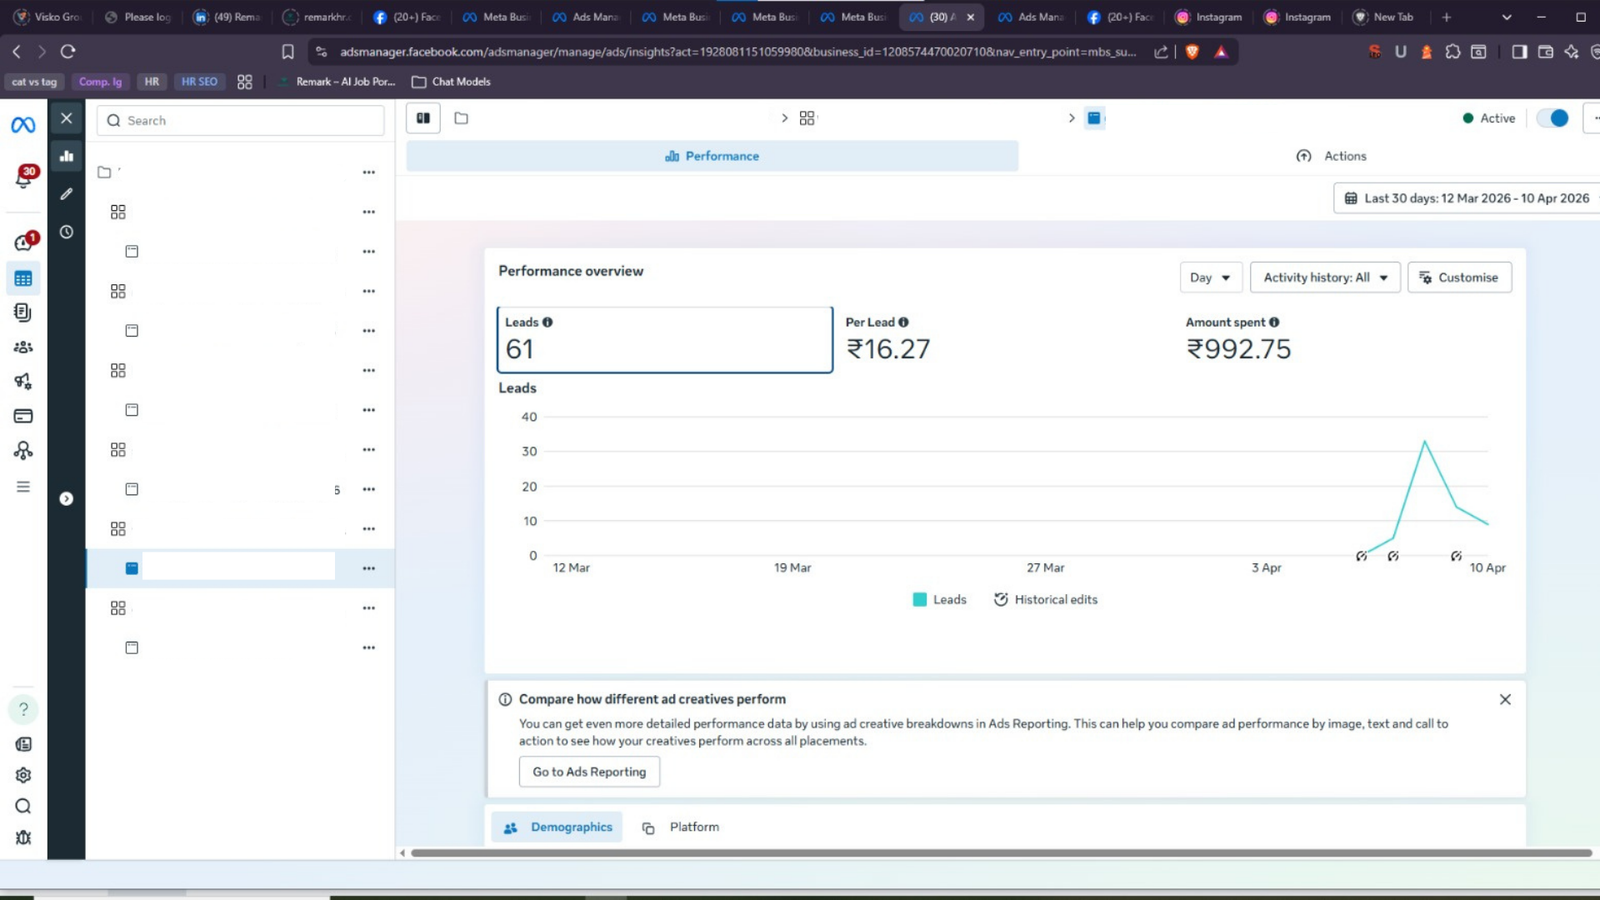The height and width of the screenshot is (900, 1600).
Task: Open browser tab search chevron
Action: (x=1507, y=17)
